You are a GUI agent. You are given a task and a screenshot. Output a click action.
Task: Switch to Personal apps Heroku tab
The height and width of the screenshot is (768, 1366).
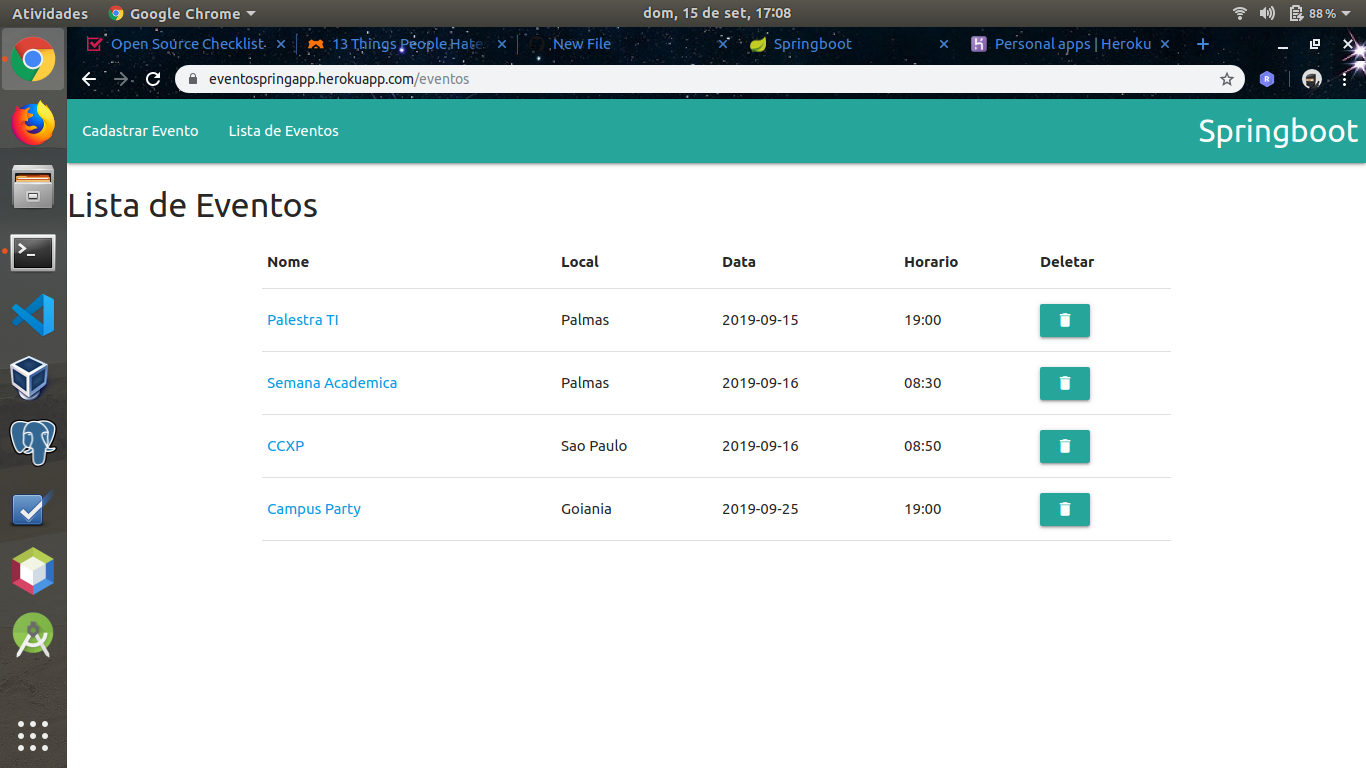(1060, 44)
